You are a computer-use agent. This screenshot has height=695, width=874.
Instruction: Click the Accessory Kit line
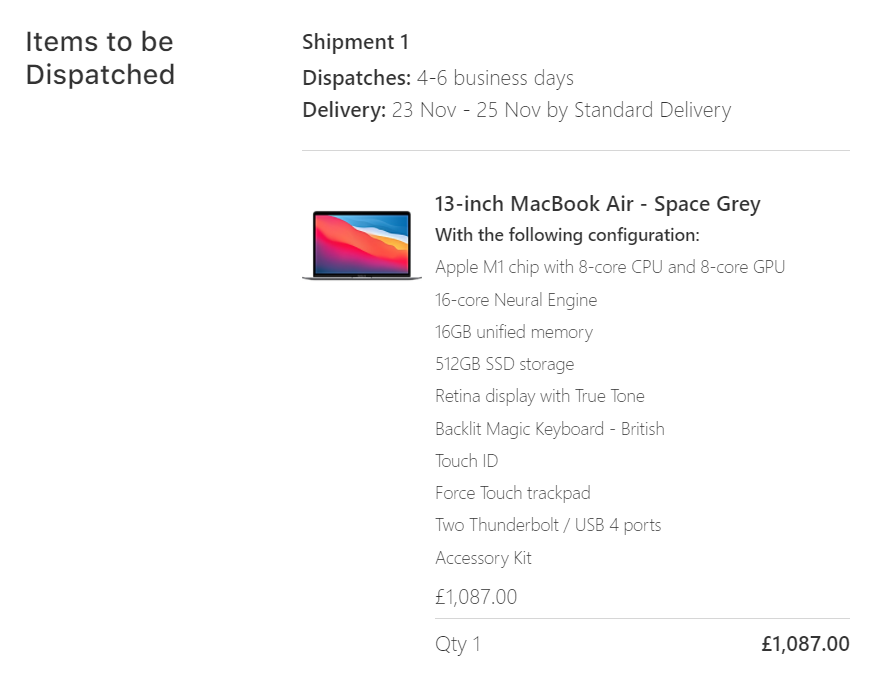484,558
